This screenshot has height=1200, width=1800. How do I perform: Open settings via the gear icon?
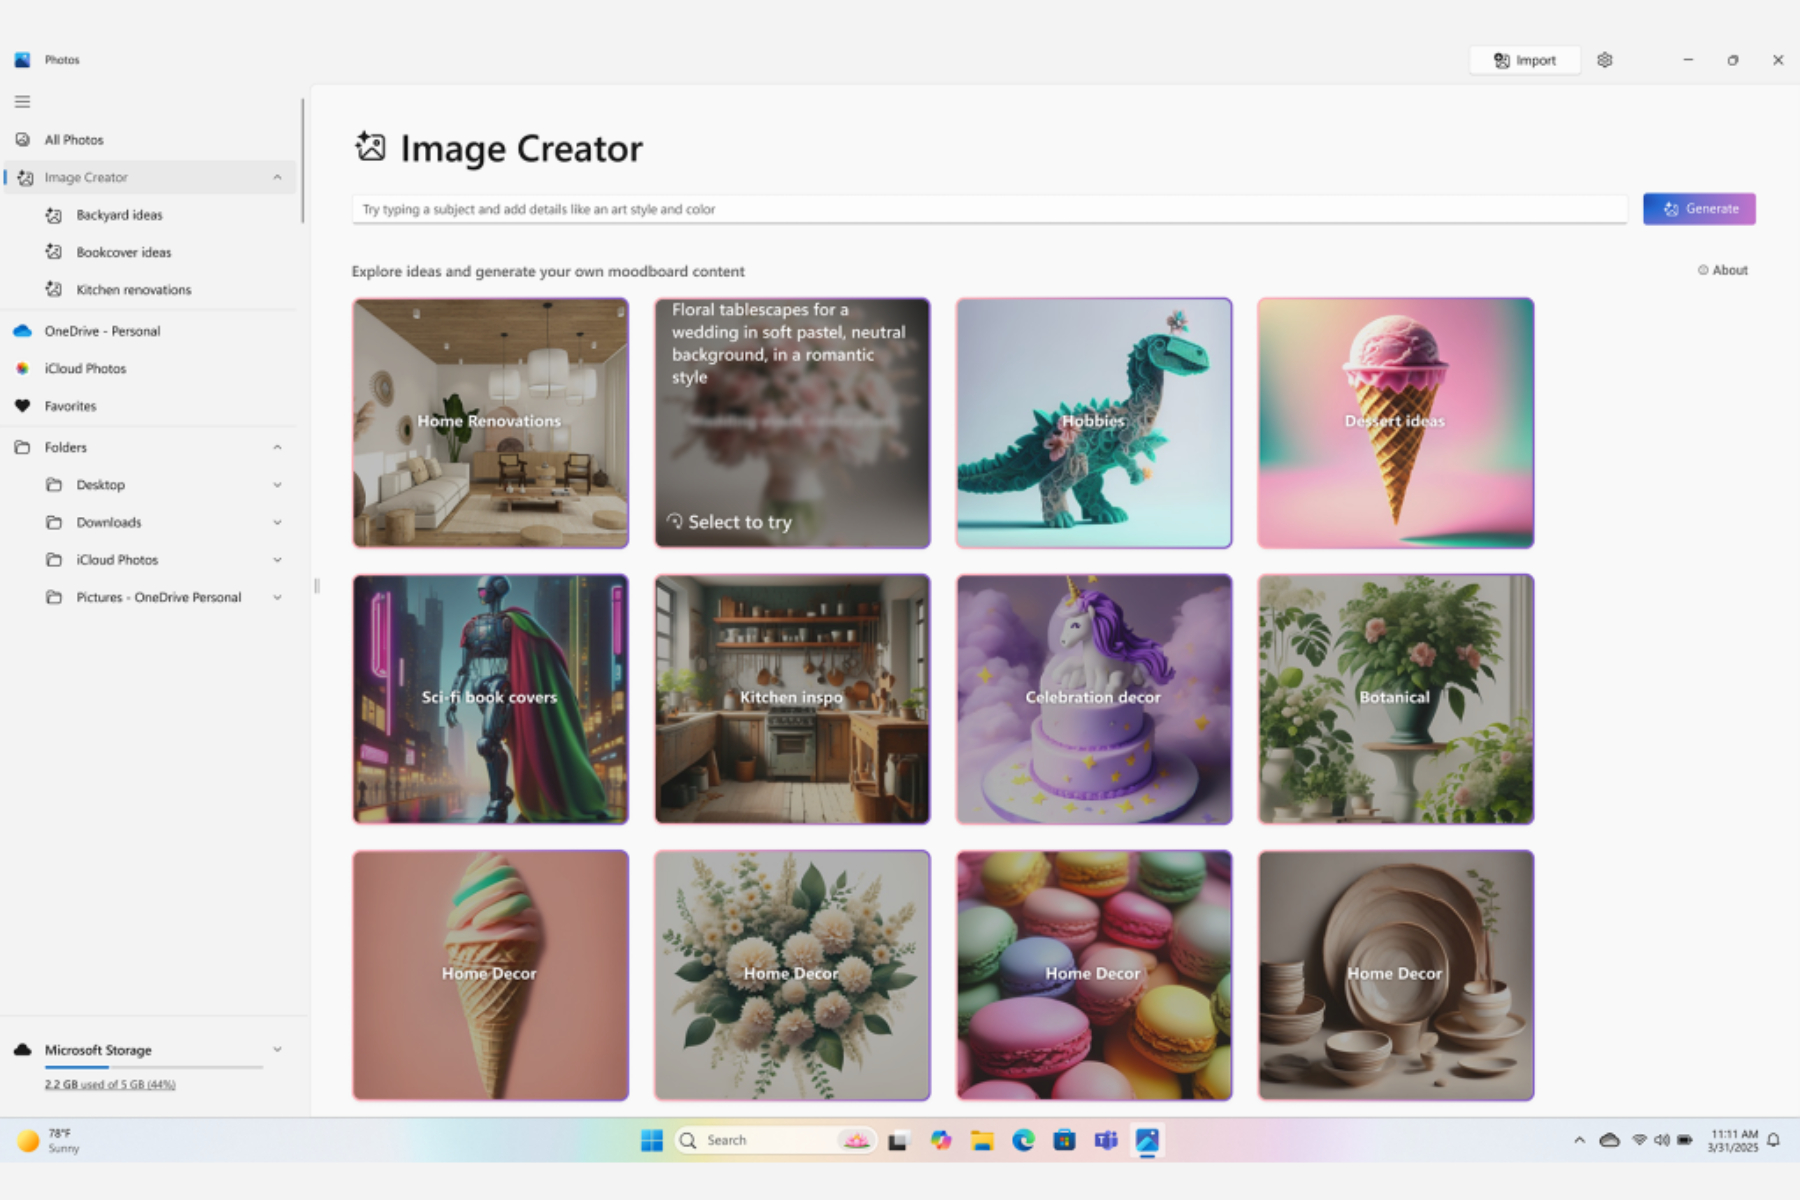[x=1604, y=60]
